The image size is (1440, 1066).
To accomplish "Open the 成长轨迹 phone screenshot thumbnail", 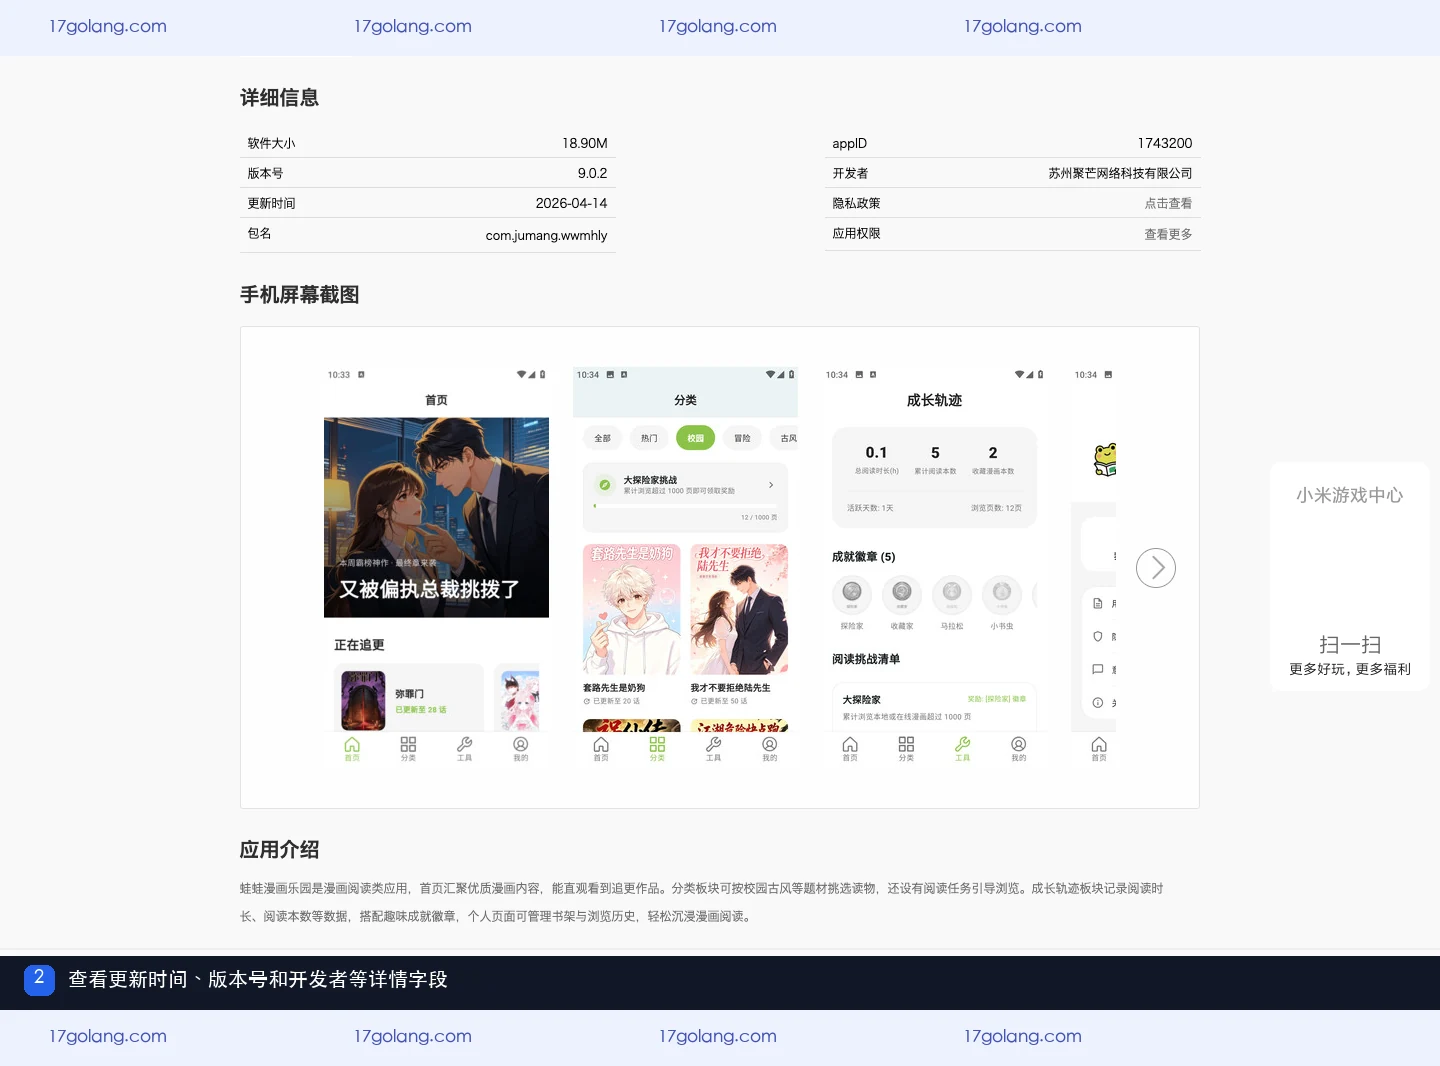I will [934, 567].
